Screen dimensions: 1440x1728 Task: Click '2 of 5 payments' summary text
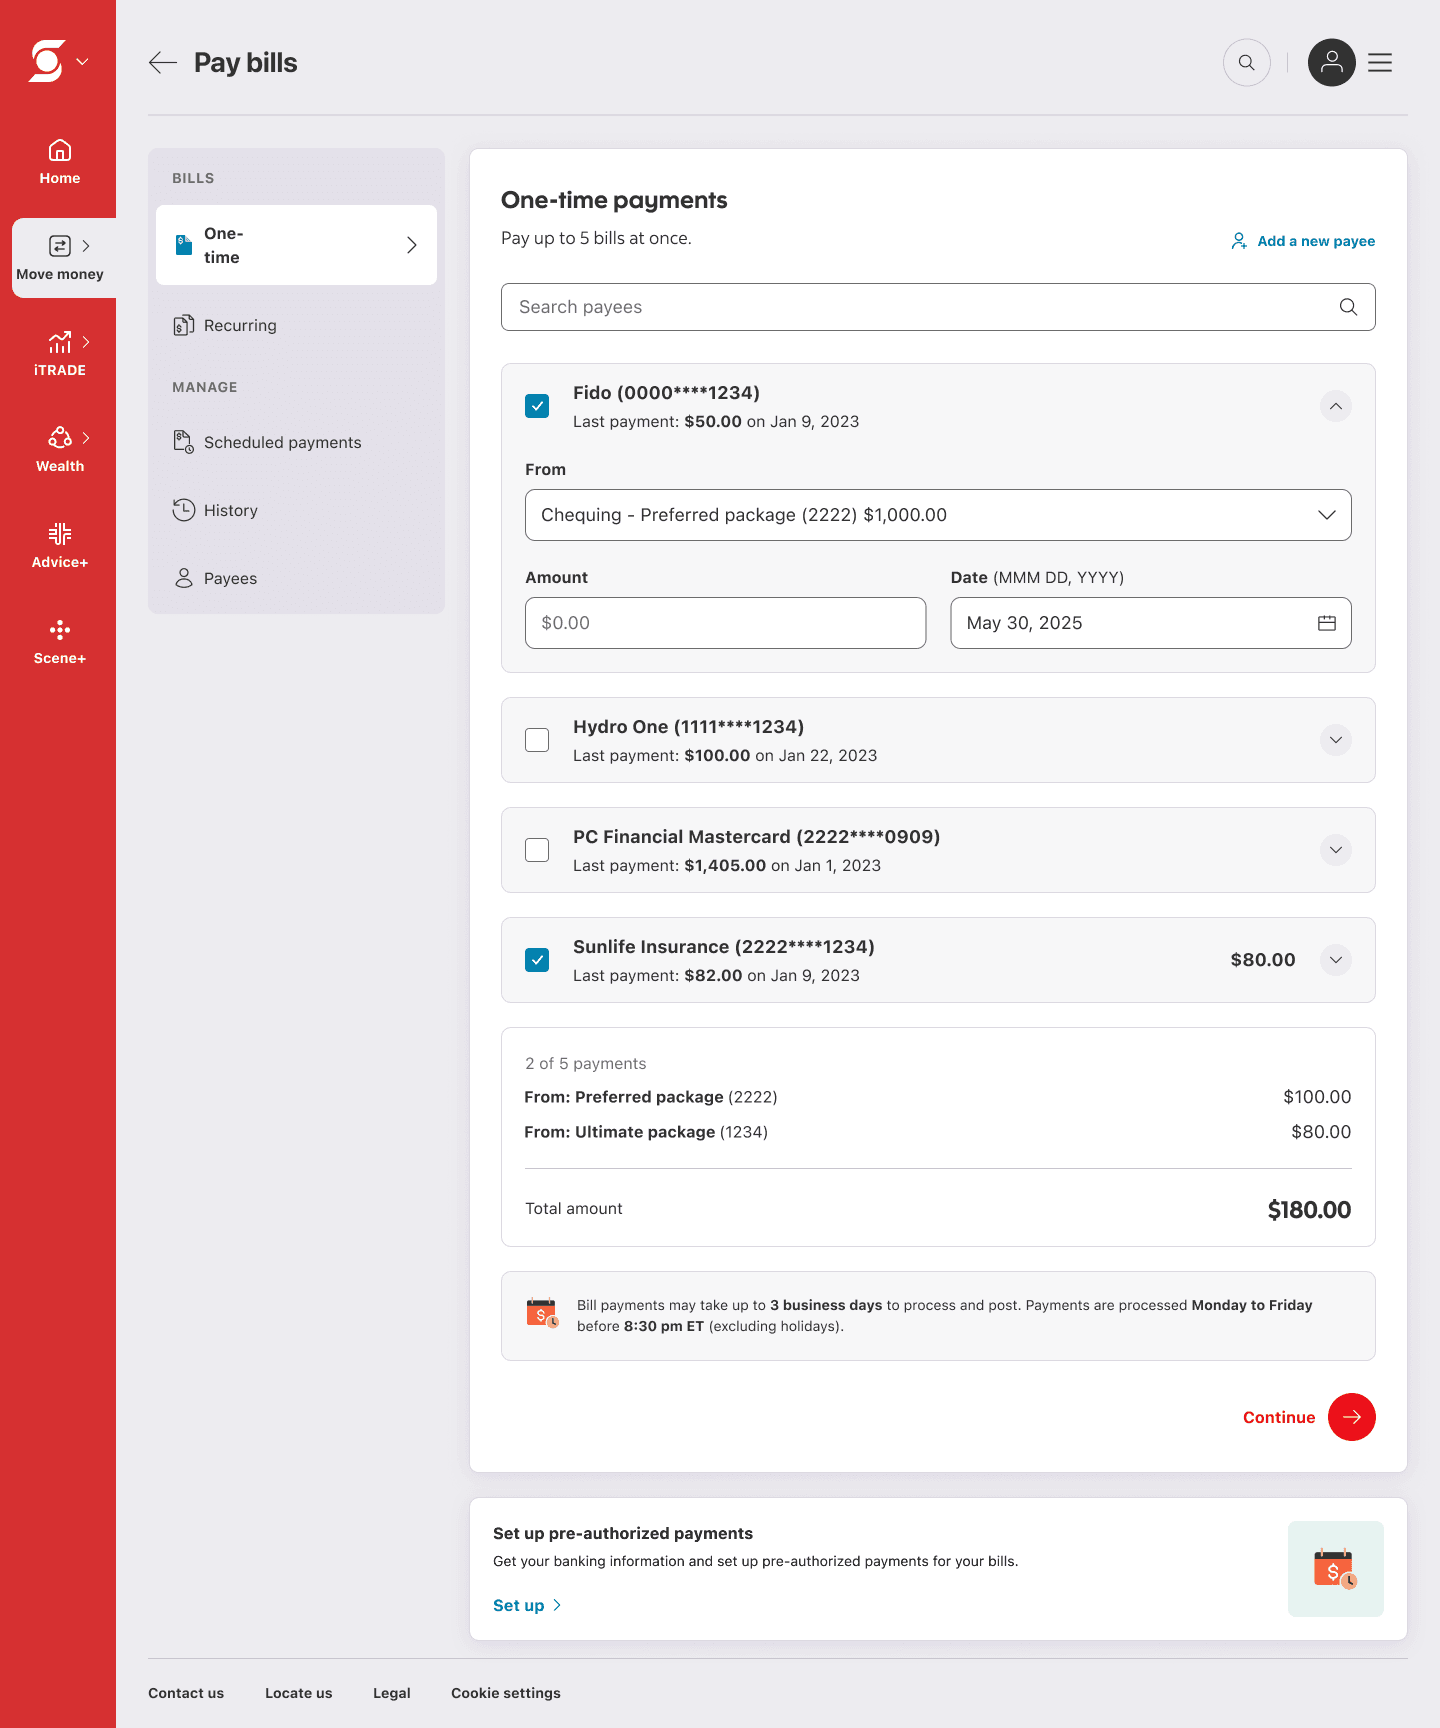(x=586, y=1064)
